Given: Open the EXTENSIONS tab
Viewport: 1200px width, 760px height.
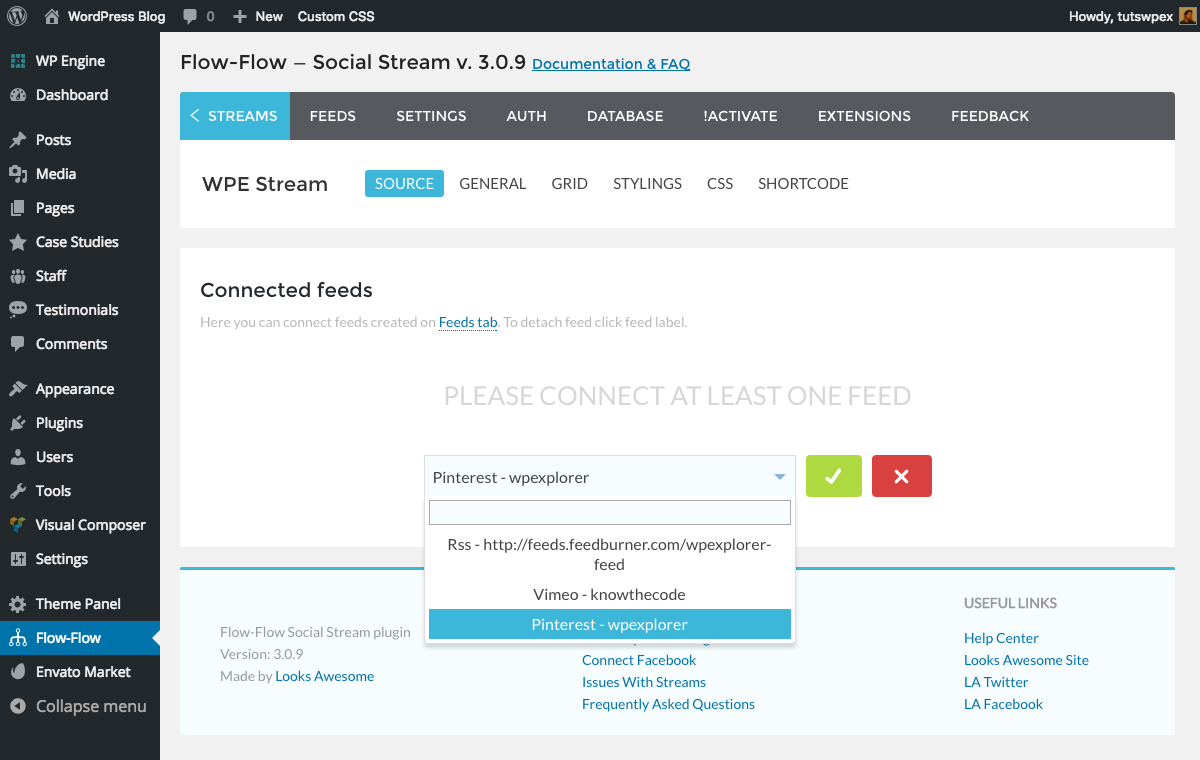Looking at the screenshot, I should (864, 116).
